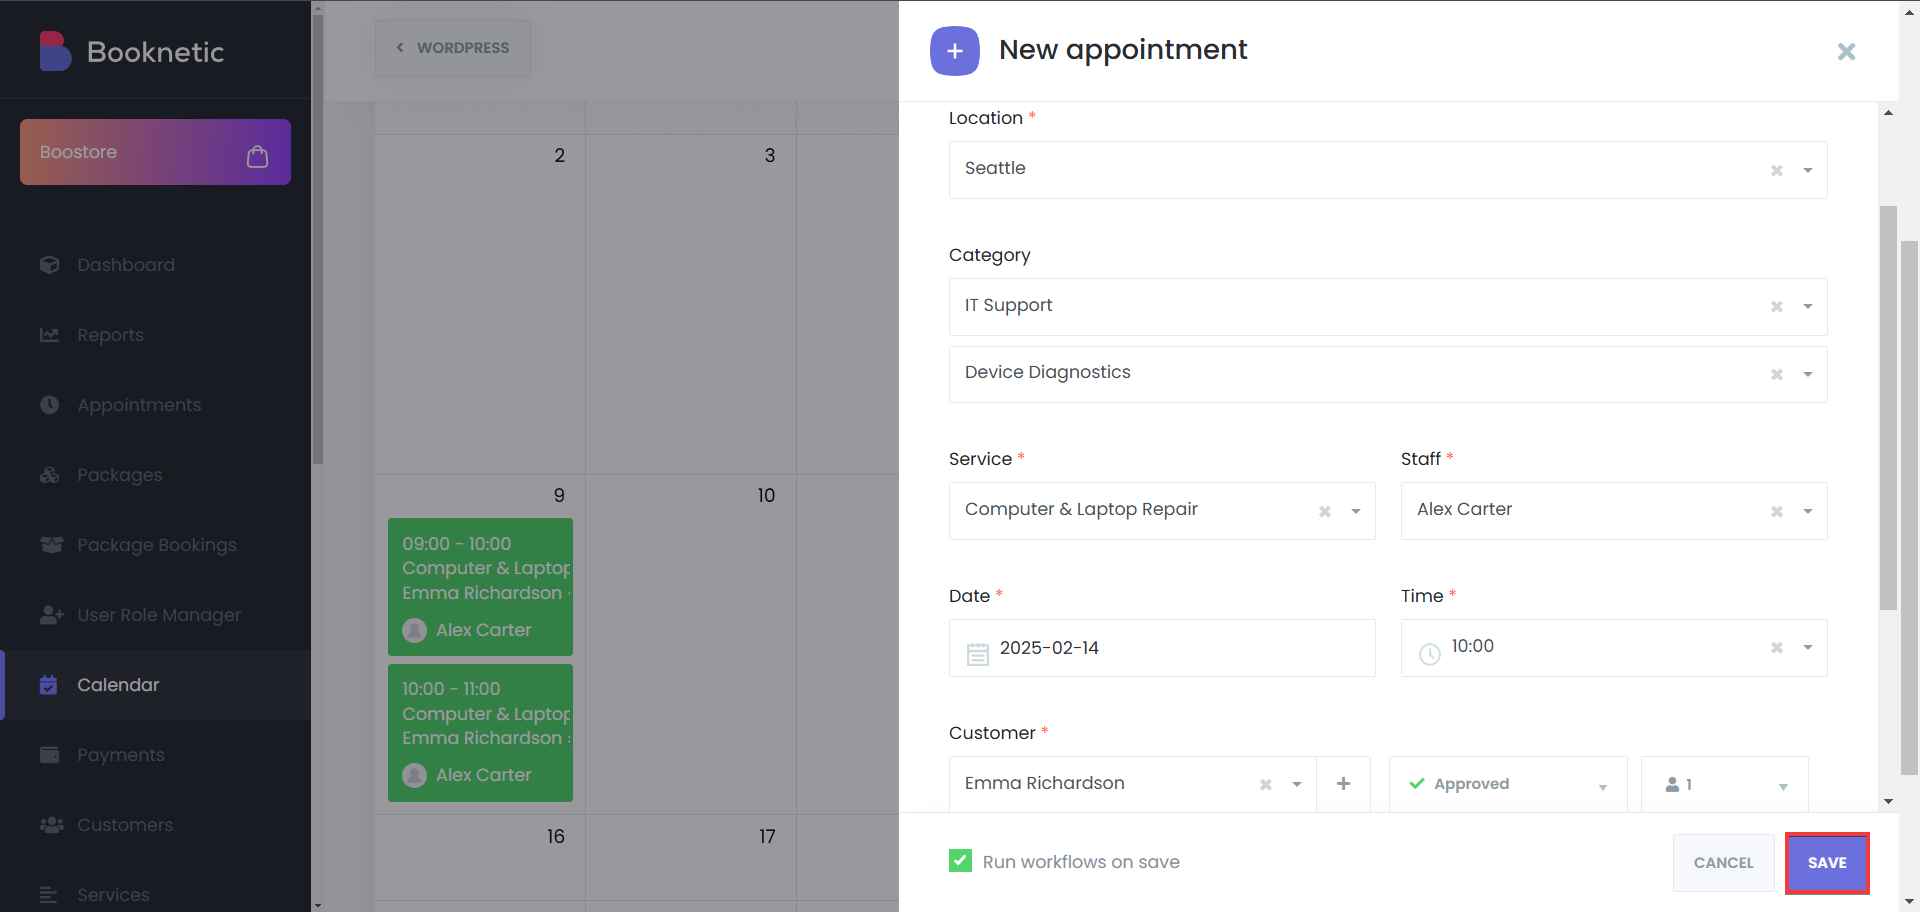The height and width of the screenshot is (912, 1920).
Task: Clear the Device Diagnostics category selection
Action: coord(1777,374)
